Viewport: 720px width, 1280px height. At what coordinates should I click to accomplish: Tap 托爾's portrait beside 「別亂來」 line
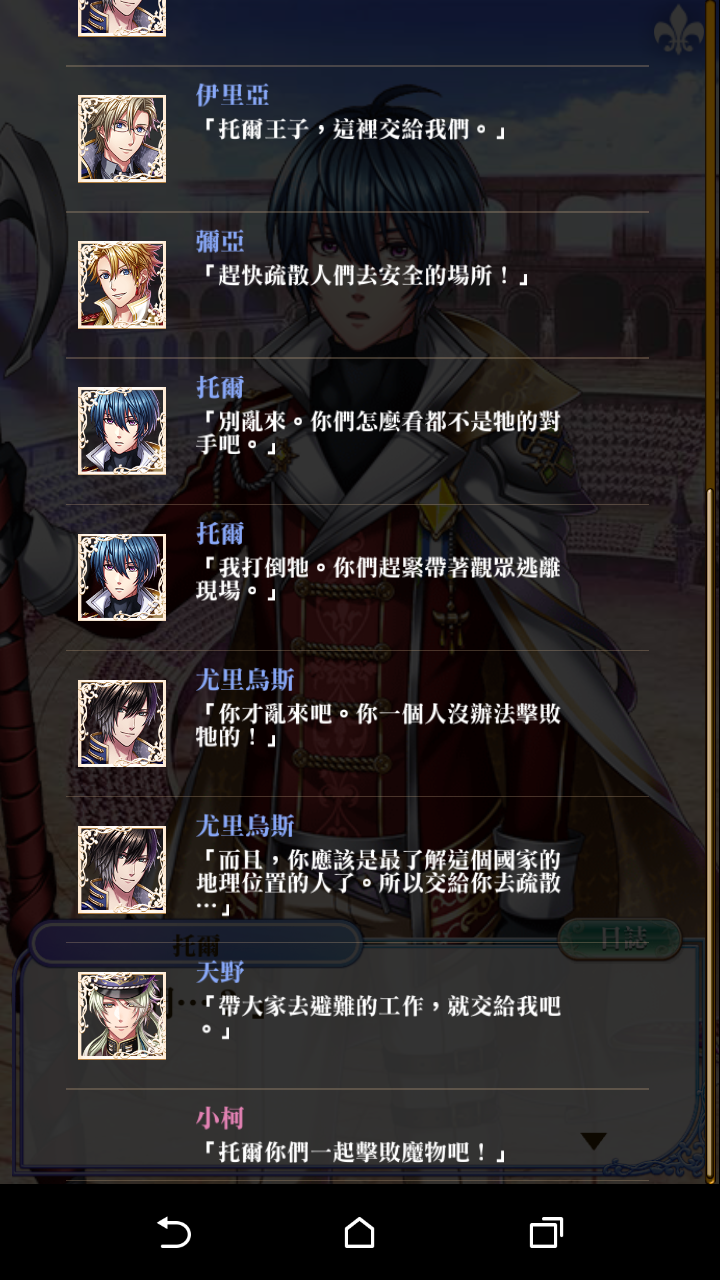tap(122, 431)
